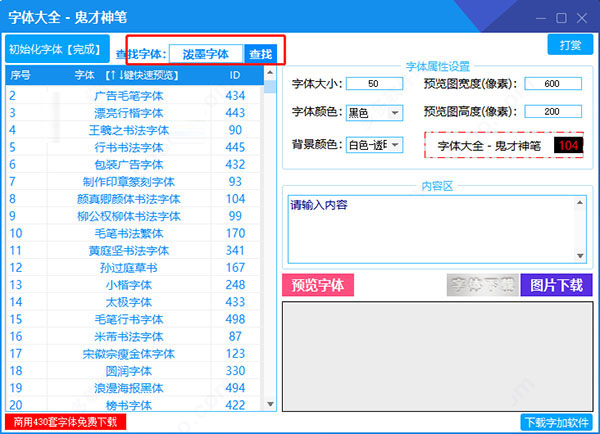The width and height of the screenshot is (600, 434).
Task: Click font list scrollbar up arrow
Action: coord(270,72)
